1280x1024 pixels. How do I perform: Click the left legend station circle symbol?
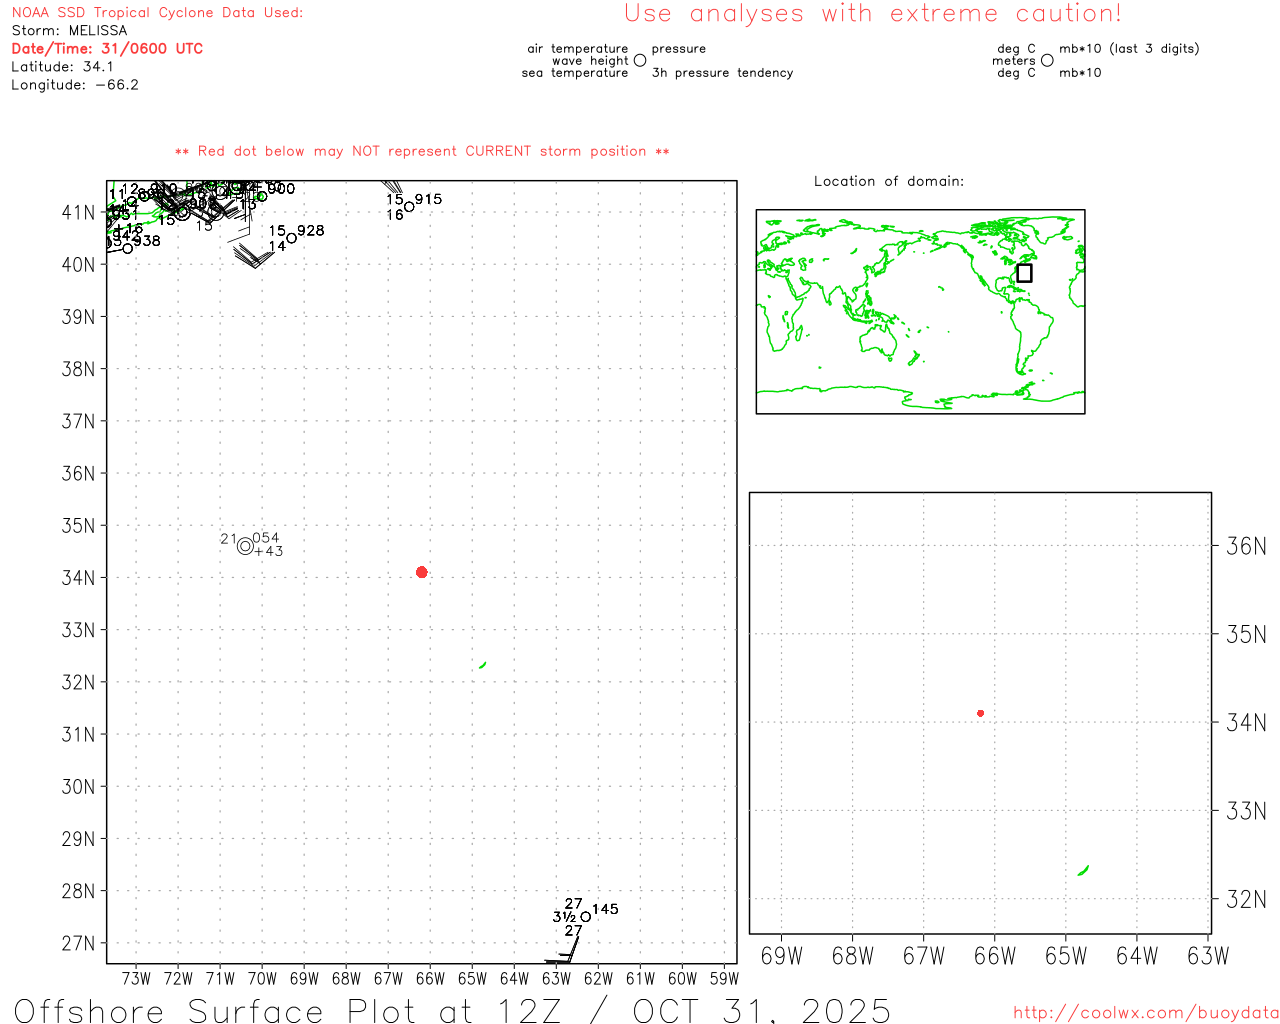tap(640, 61)
